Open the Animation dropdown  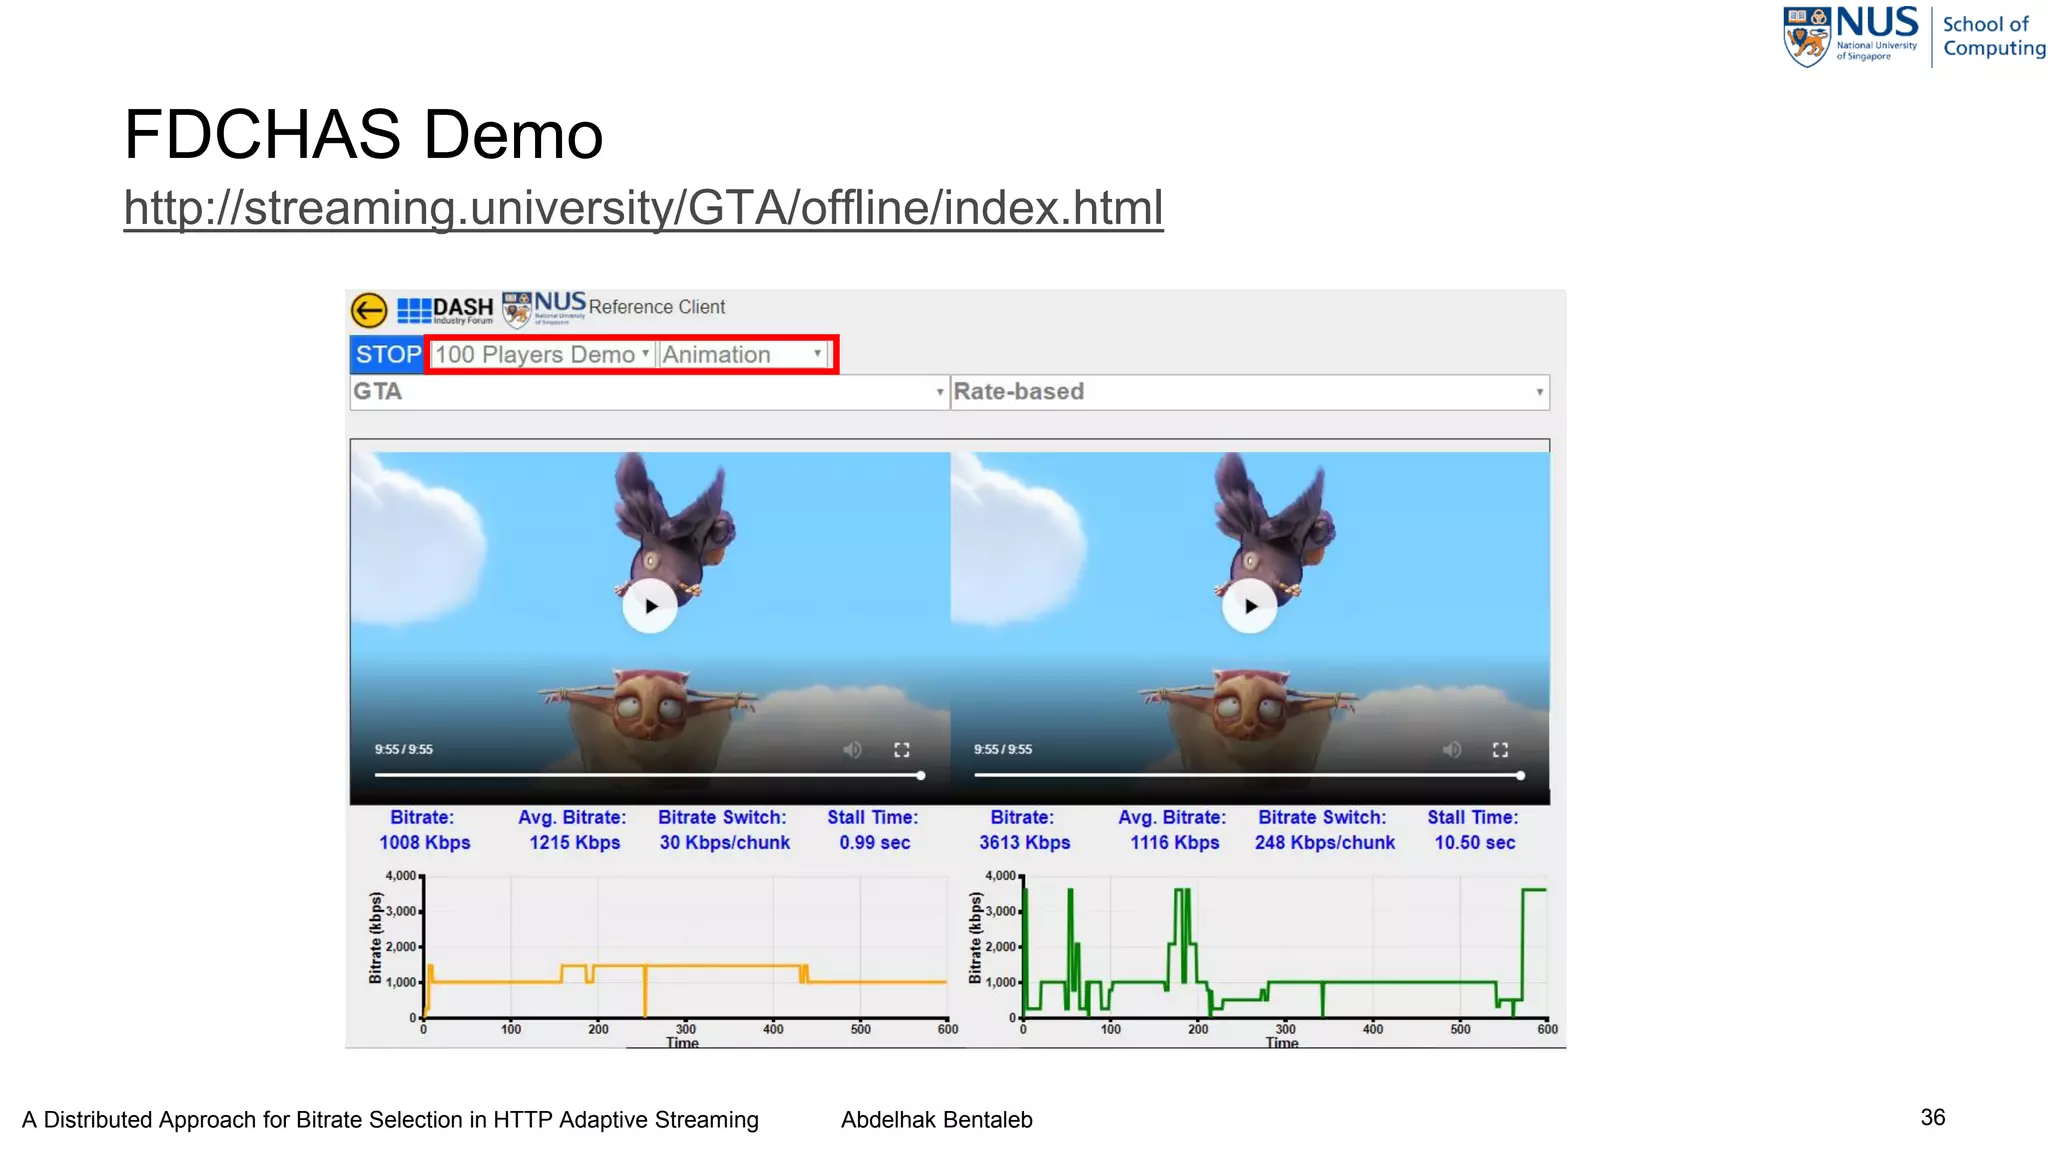point(743,355)
